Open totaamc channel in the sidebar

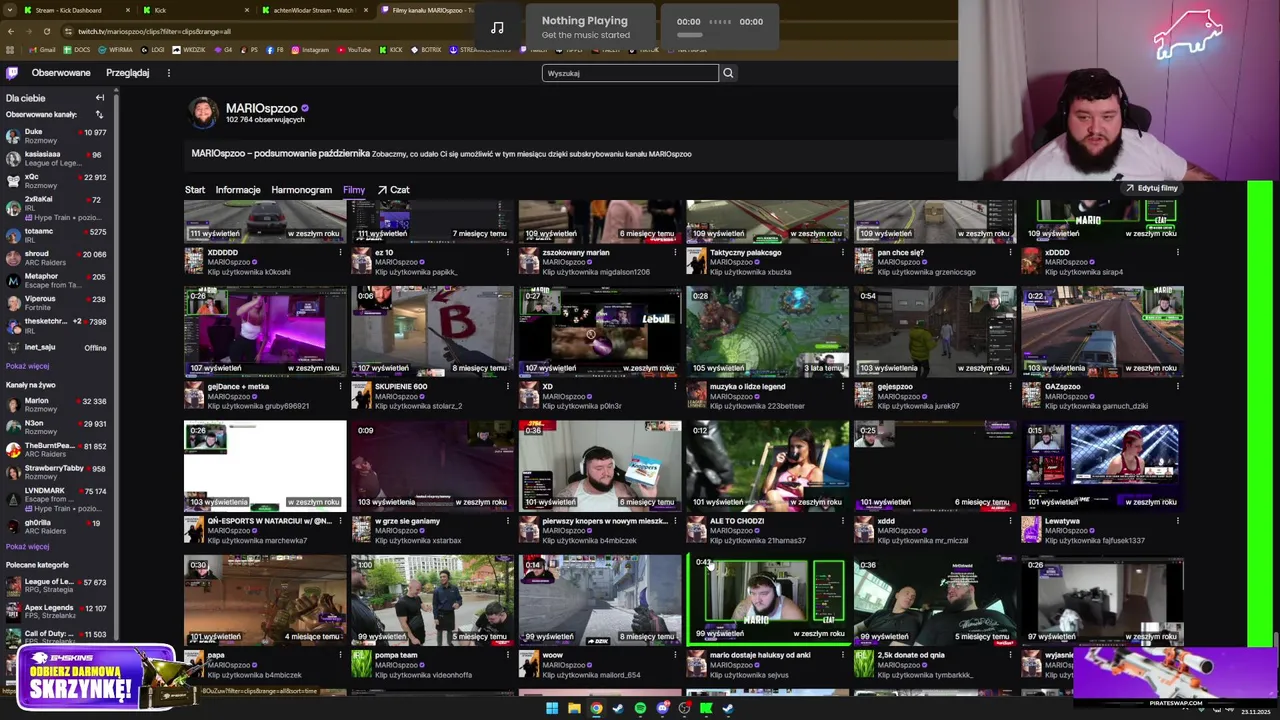(59, 235)
